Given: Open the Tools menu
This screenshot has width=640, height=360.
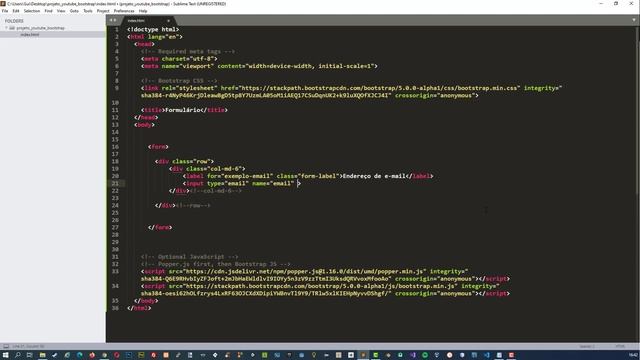Looking at the screenshot, I should coord(88,11).
